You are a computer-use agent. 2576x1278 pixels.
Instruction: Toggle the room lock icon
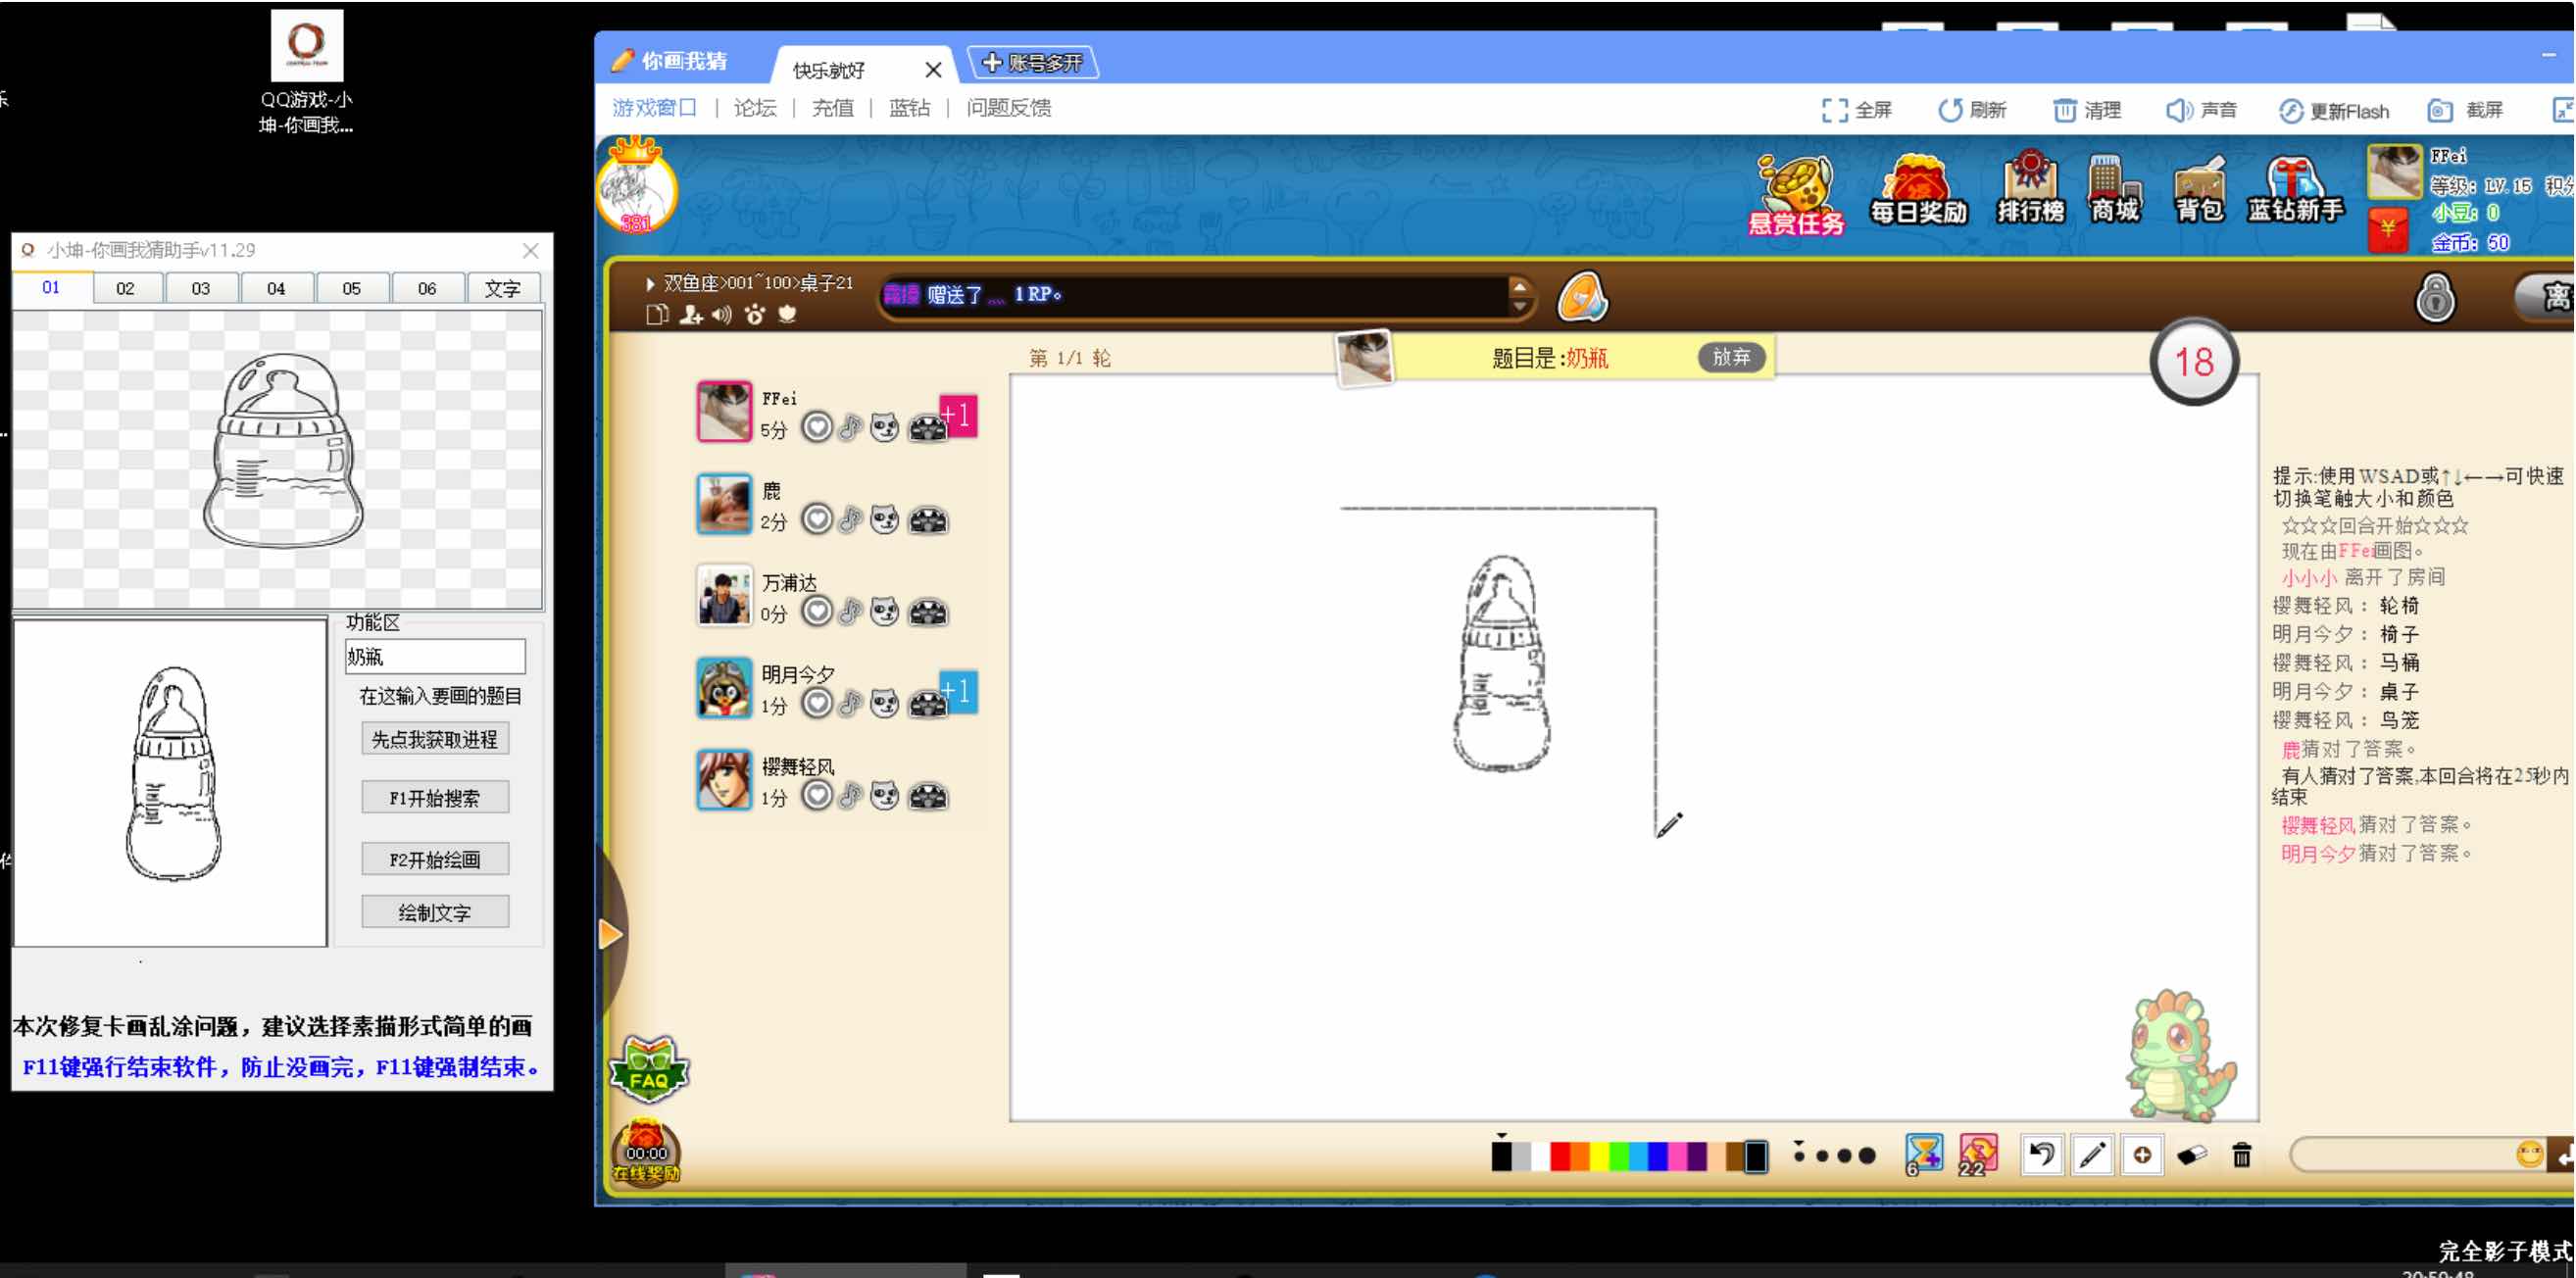(x=2435, y=297)
